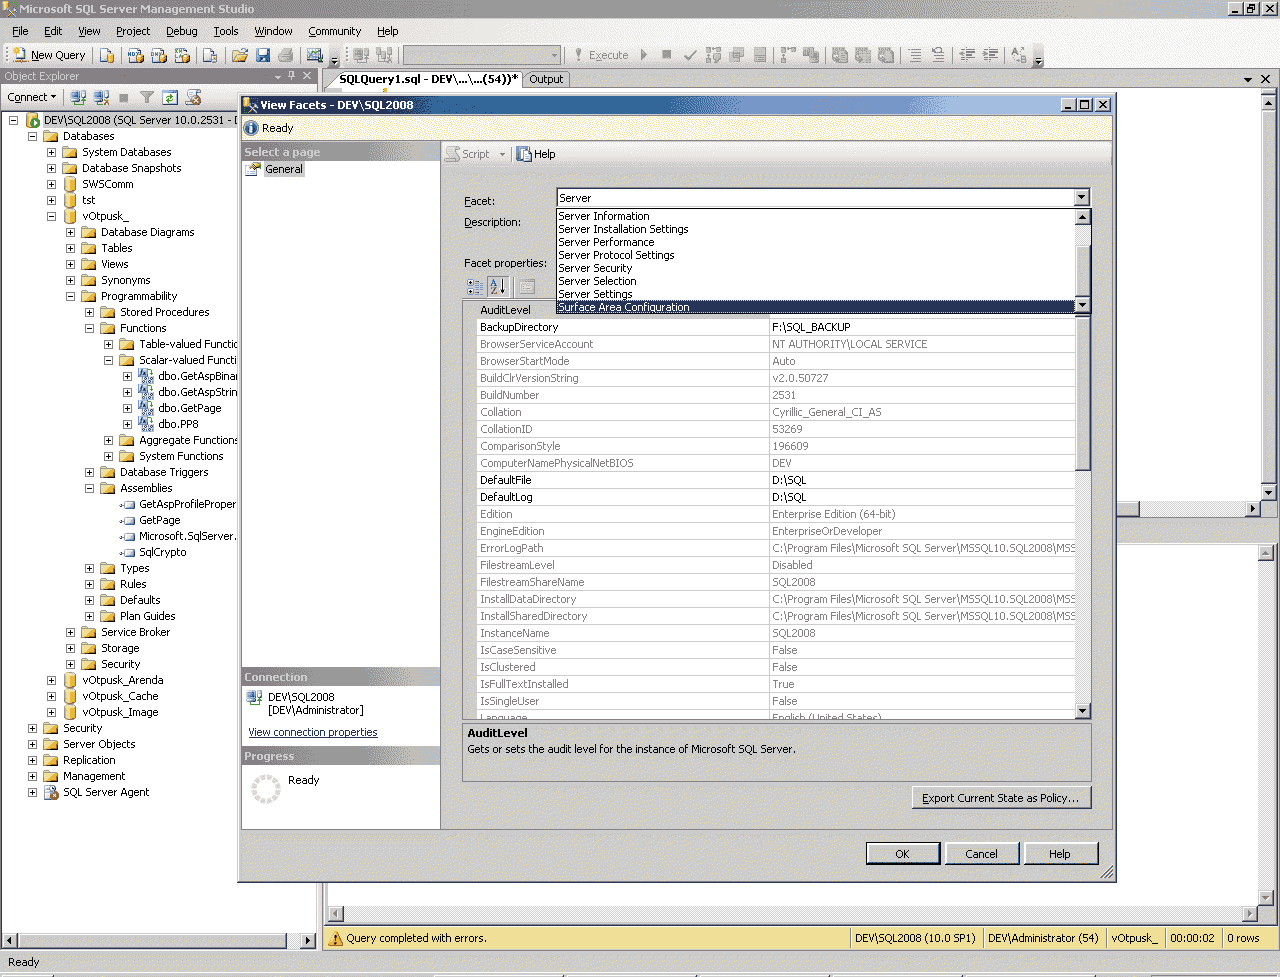Click the BackupDirectory value field
The image size is (1280, 977).
click(x=922, y=327)
